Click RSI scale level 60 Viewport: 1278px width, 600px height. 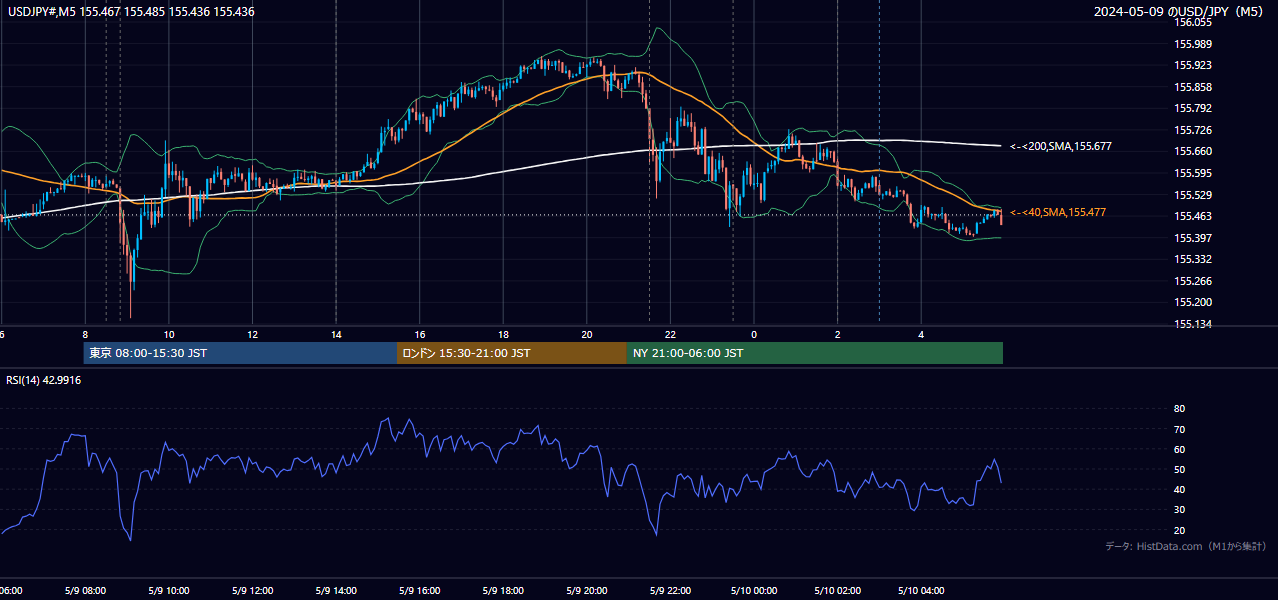coord(1179,449)
